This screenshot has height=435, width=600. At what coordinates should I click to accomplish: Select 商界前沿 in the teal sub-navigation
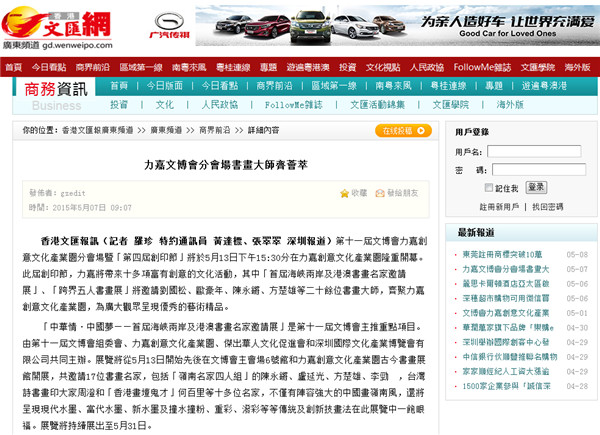274,86
